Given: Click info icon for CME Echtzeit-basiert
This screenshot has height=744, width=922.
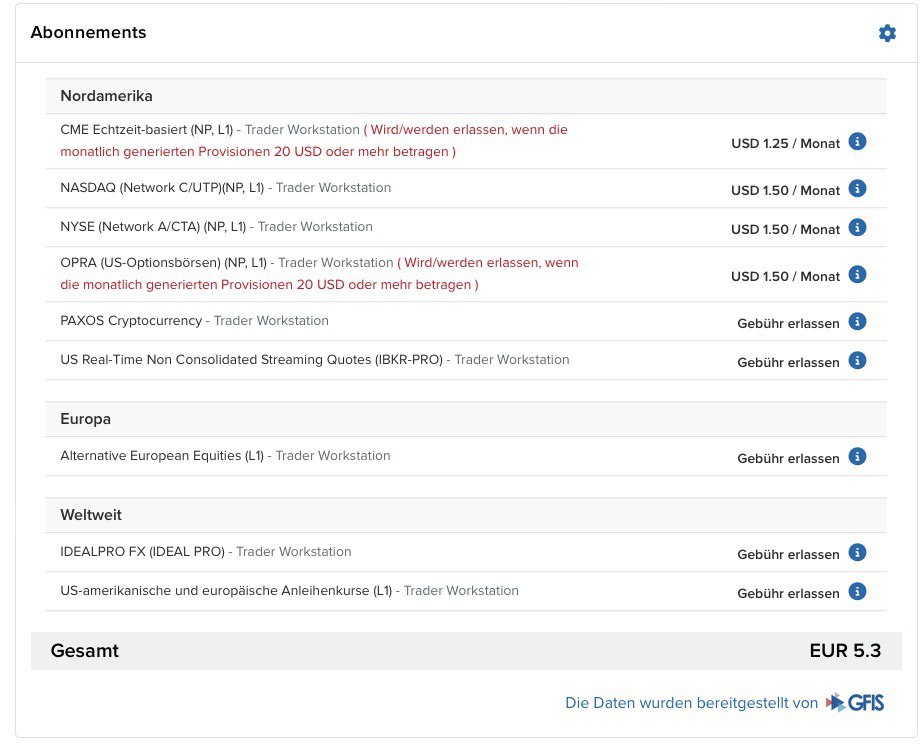Looking at the screenshot, I should (857, 141).
